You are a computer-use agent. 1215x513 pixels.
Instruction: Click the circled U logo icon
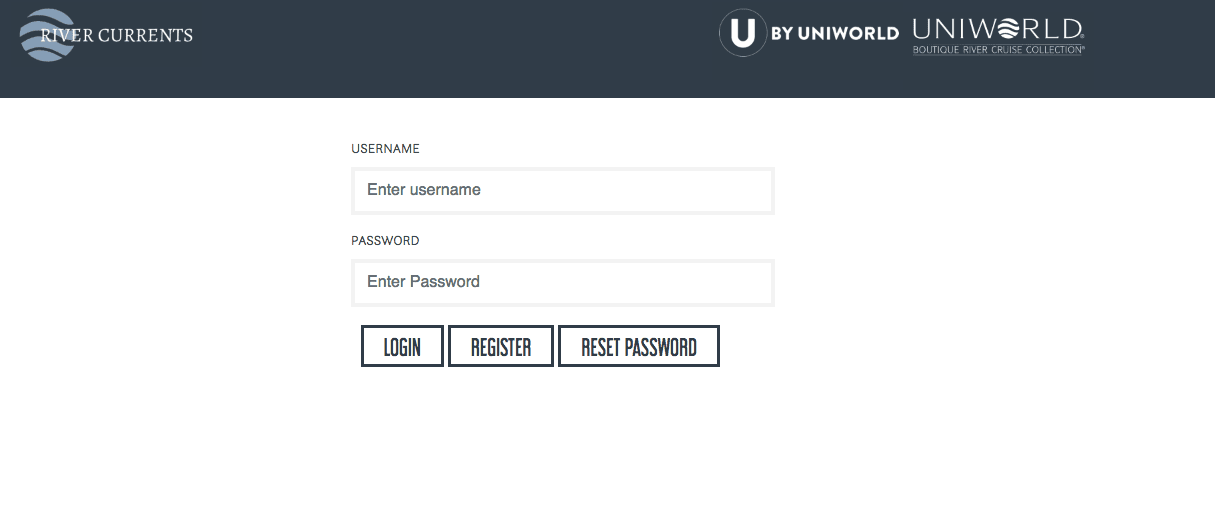742,33
